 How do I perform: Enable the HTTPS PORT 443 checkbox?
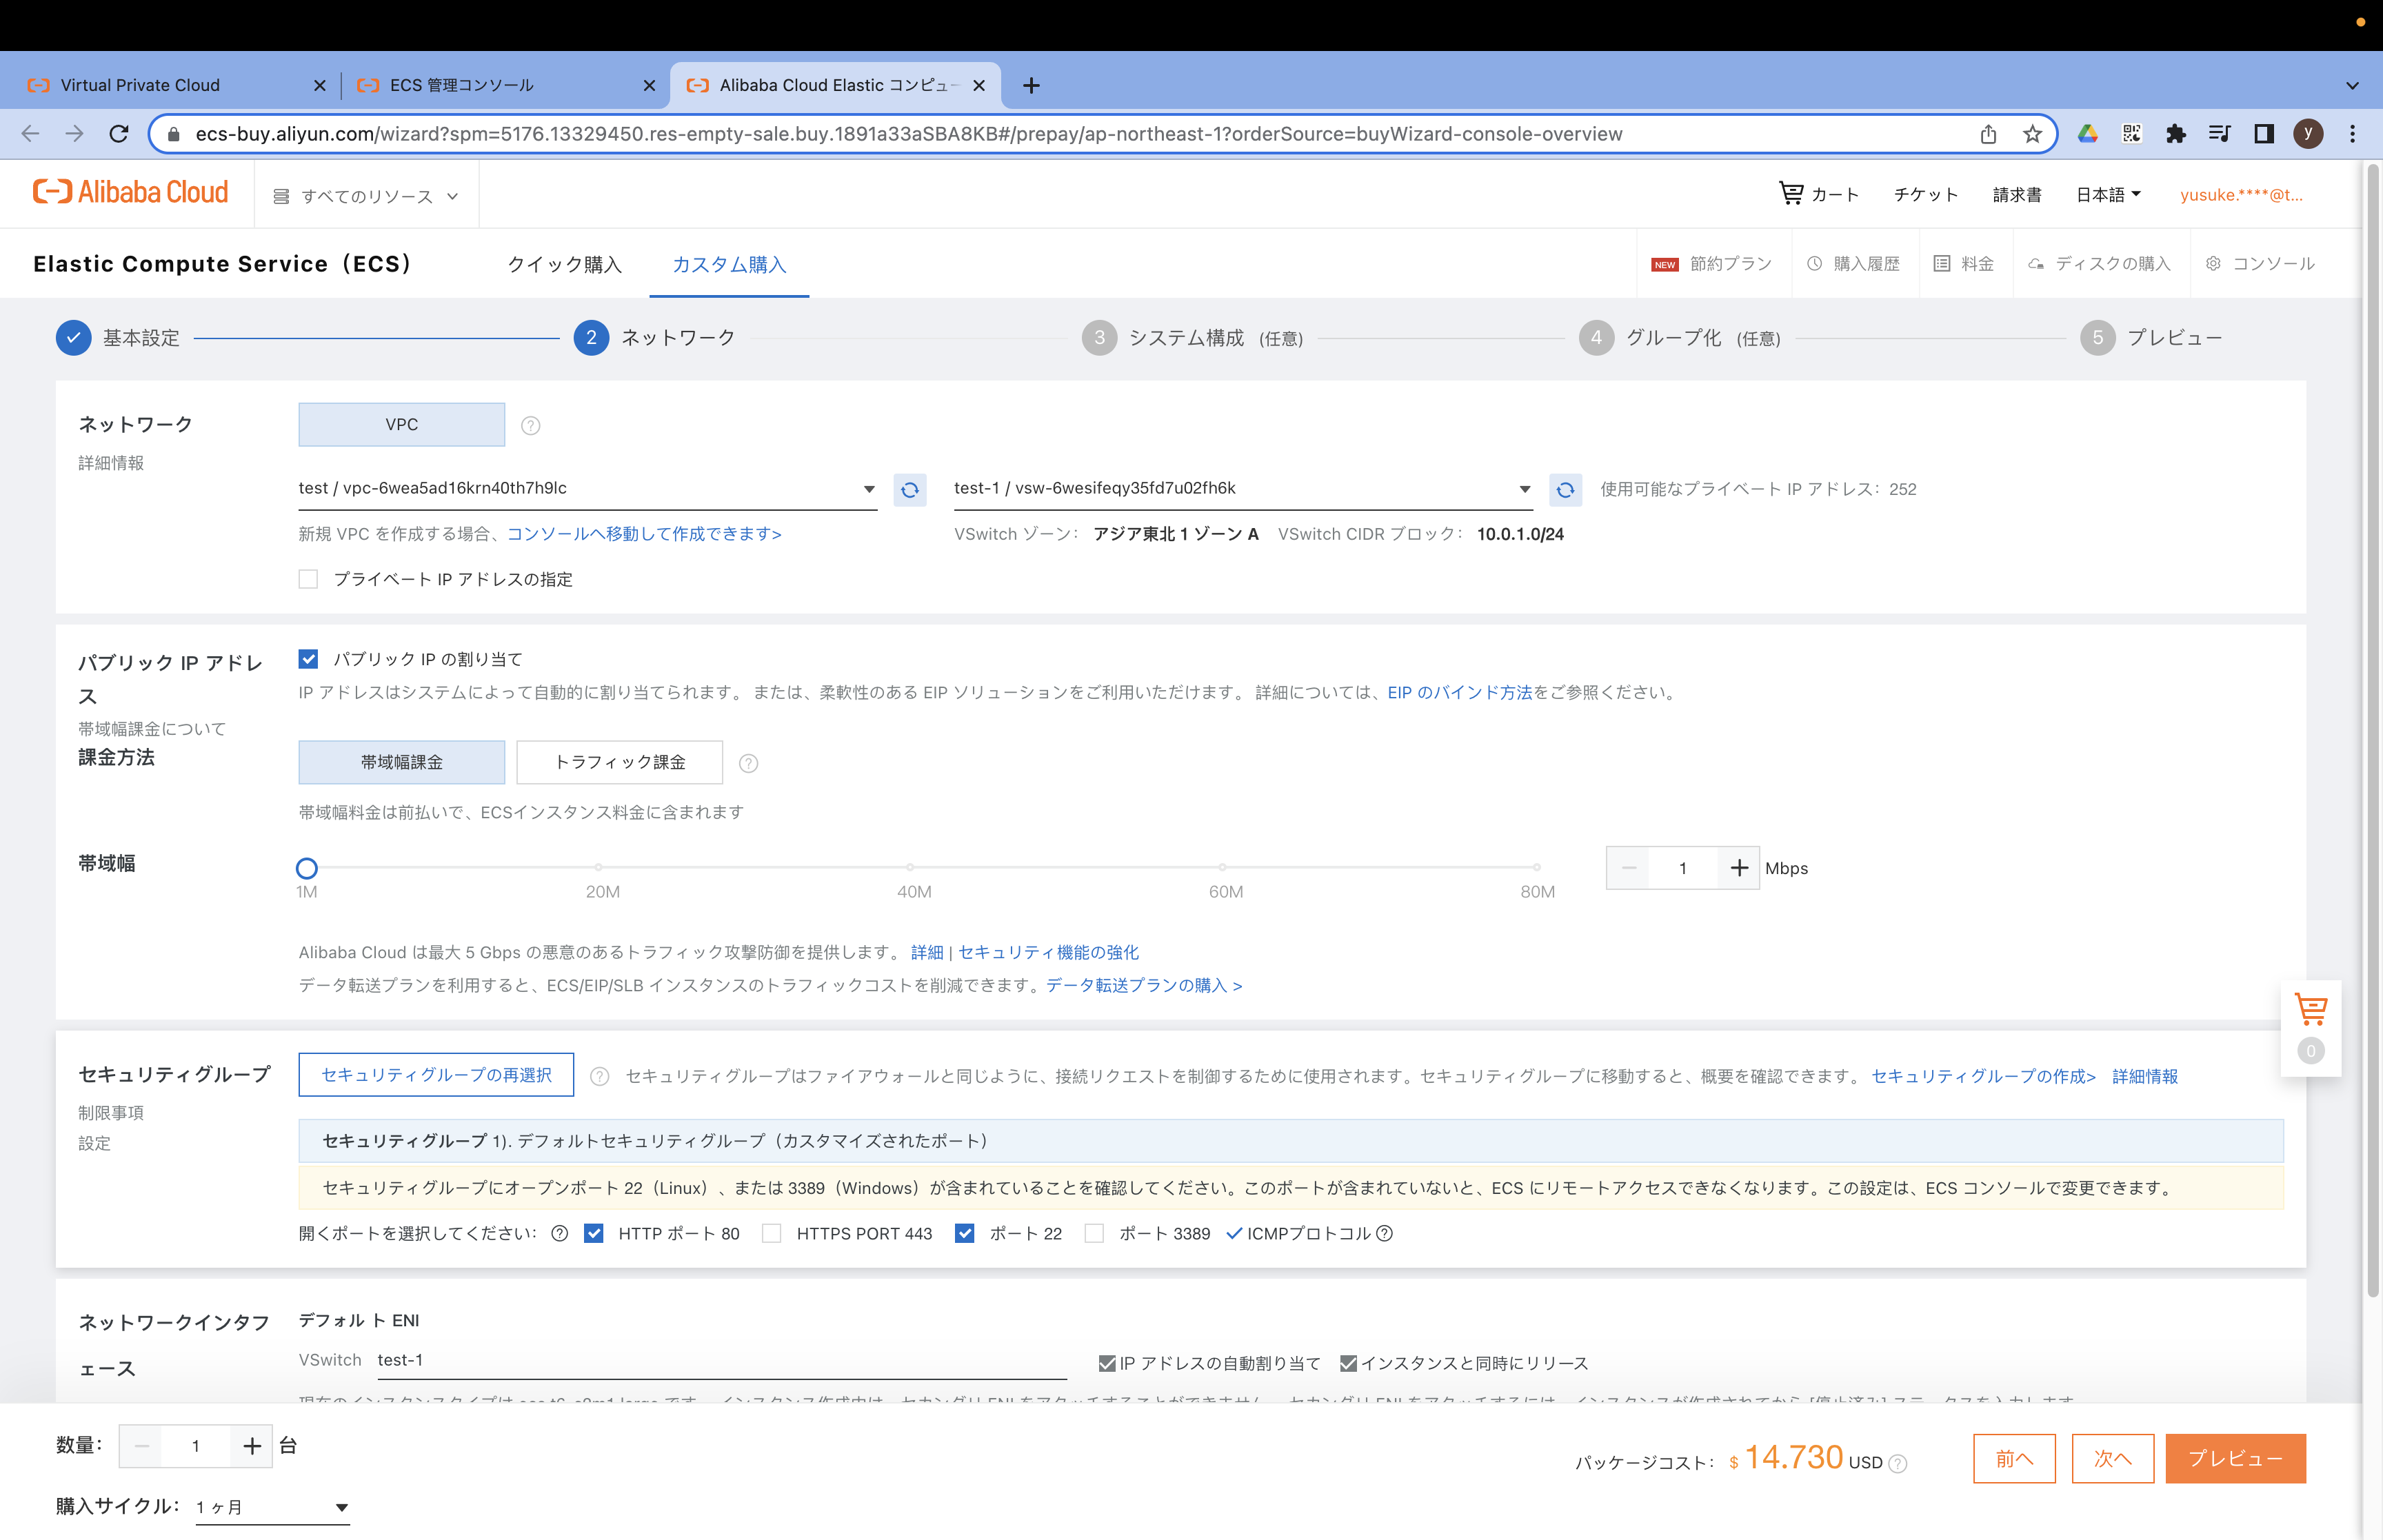tap(771, 1233)
